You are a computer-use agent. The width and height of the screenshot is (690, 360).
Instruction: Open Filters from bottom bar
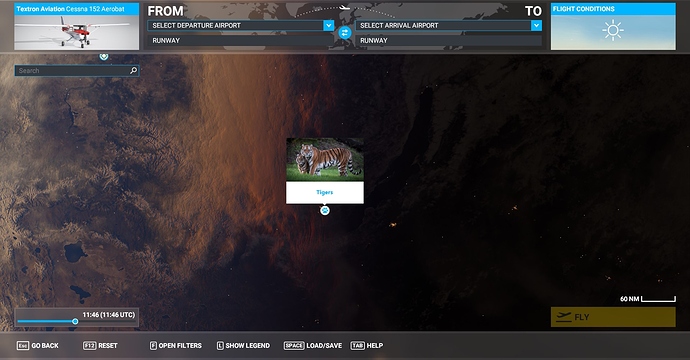(x=176, y=345)
